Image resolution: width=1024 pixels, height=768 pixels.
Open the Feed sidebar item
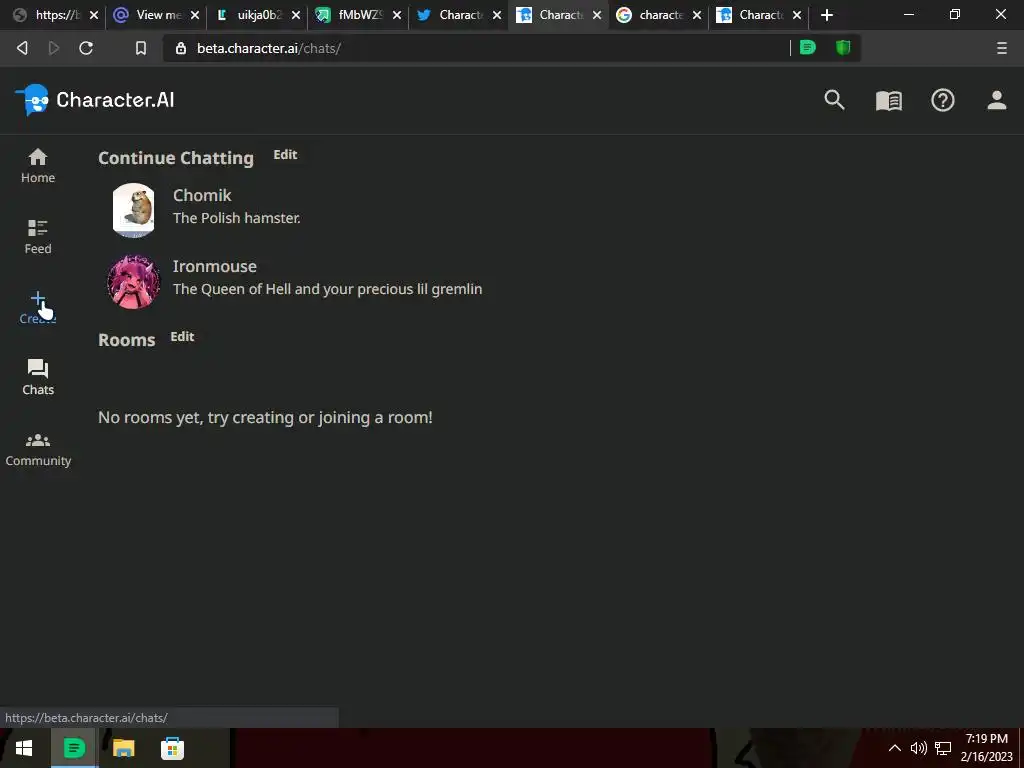pos(38,236)
